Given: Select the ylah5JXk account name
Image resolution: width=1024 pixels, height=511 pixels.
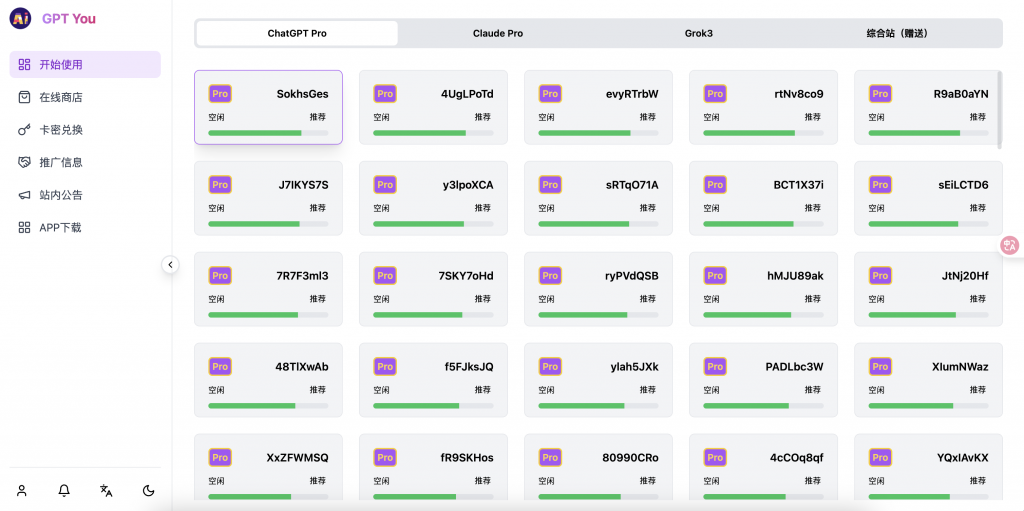Looking at the screenshot, I should tap(635, 367).
